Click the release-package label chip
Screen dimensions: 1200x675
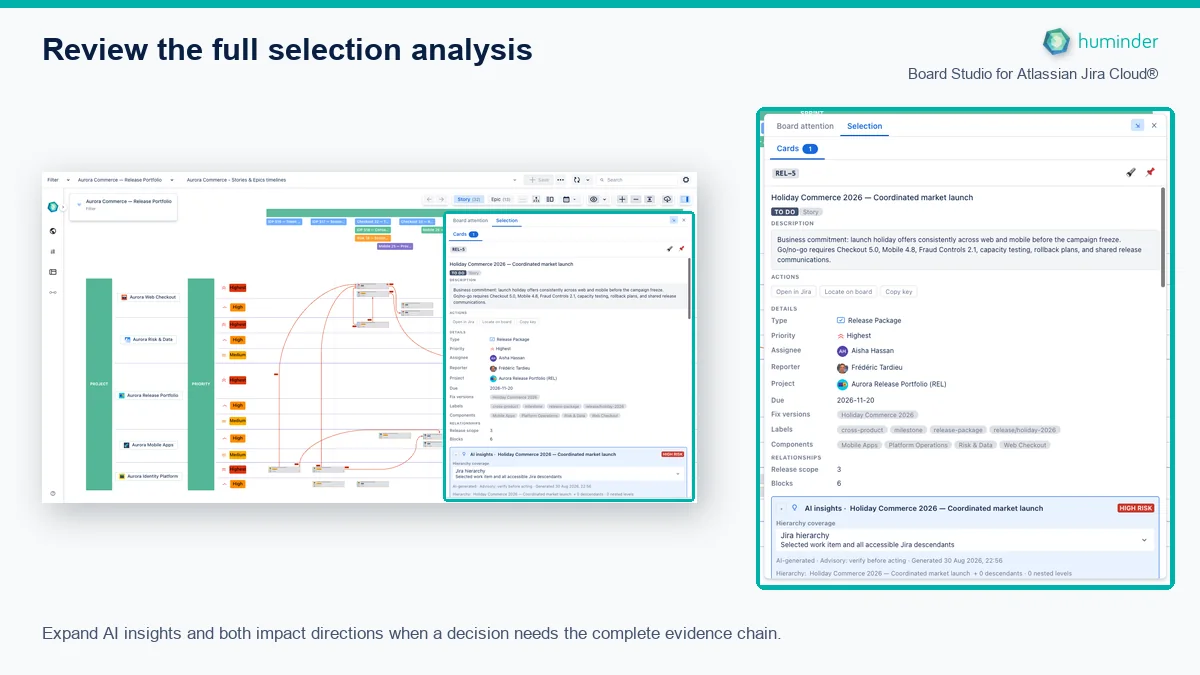pyautogui.click(x=958, y=430)
